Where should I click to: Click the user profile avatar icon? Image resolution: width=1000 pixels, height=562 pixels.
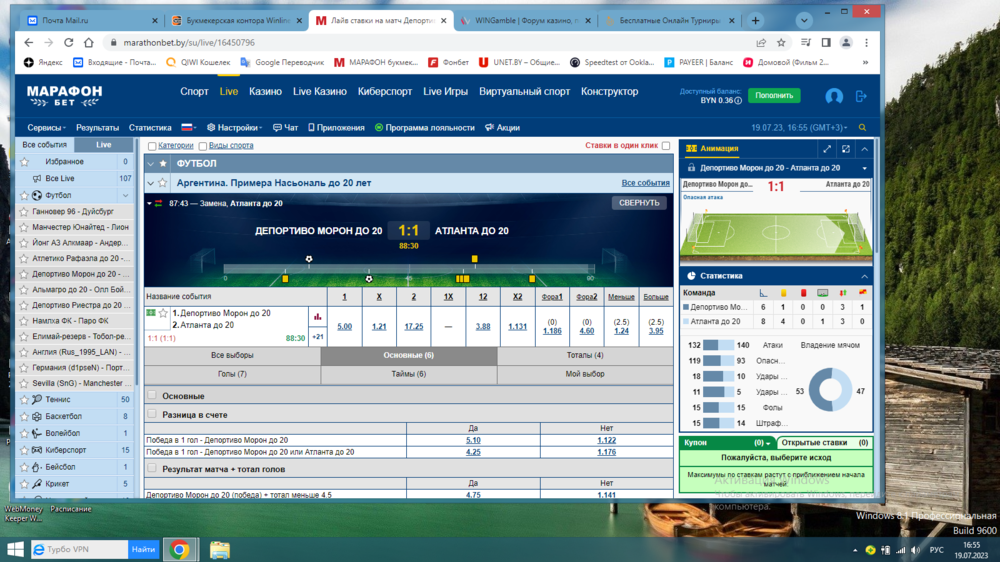(x=834, y=96)
